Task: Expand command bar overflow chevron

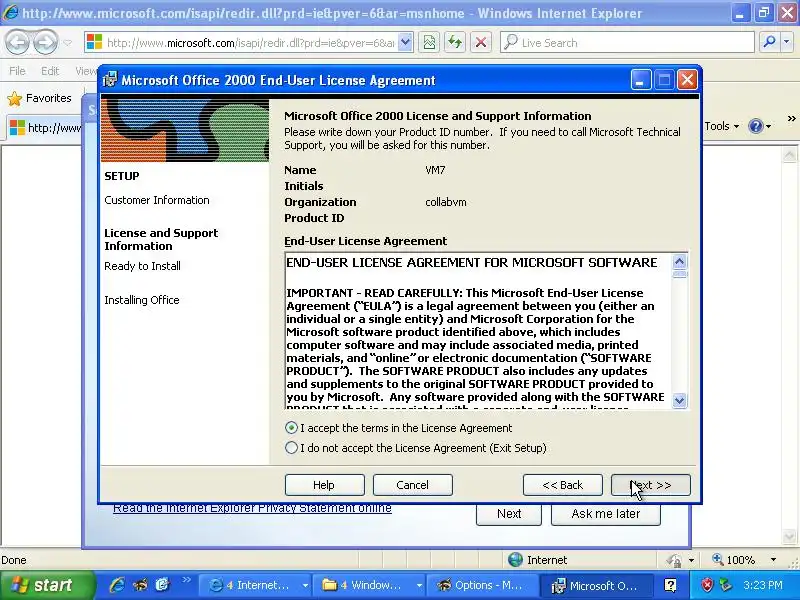Action: coord(791,119)
